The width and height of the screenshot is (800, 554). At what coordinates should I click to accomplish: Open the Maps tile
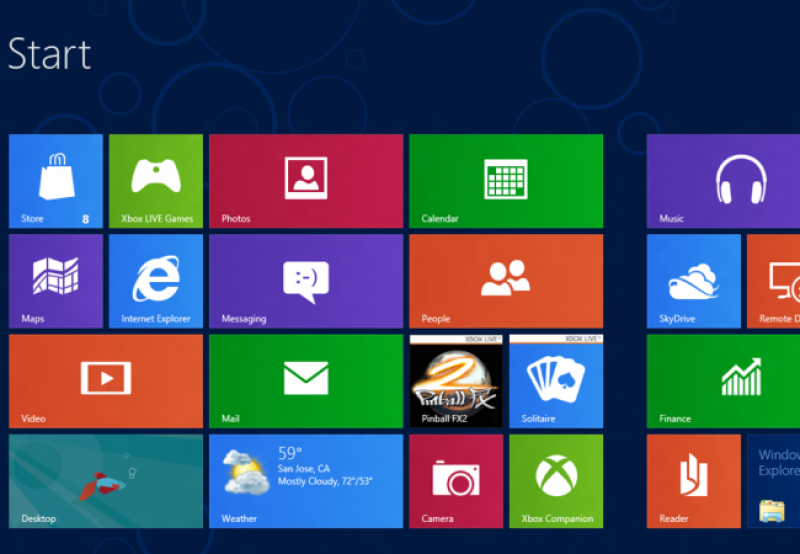pos(56,281)
